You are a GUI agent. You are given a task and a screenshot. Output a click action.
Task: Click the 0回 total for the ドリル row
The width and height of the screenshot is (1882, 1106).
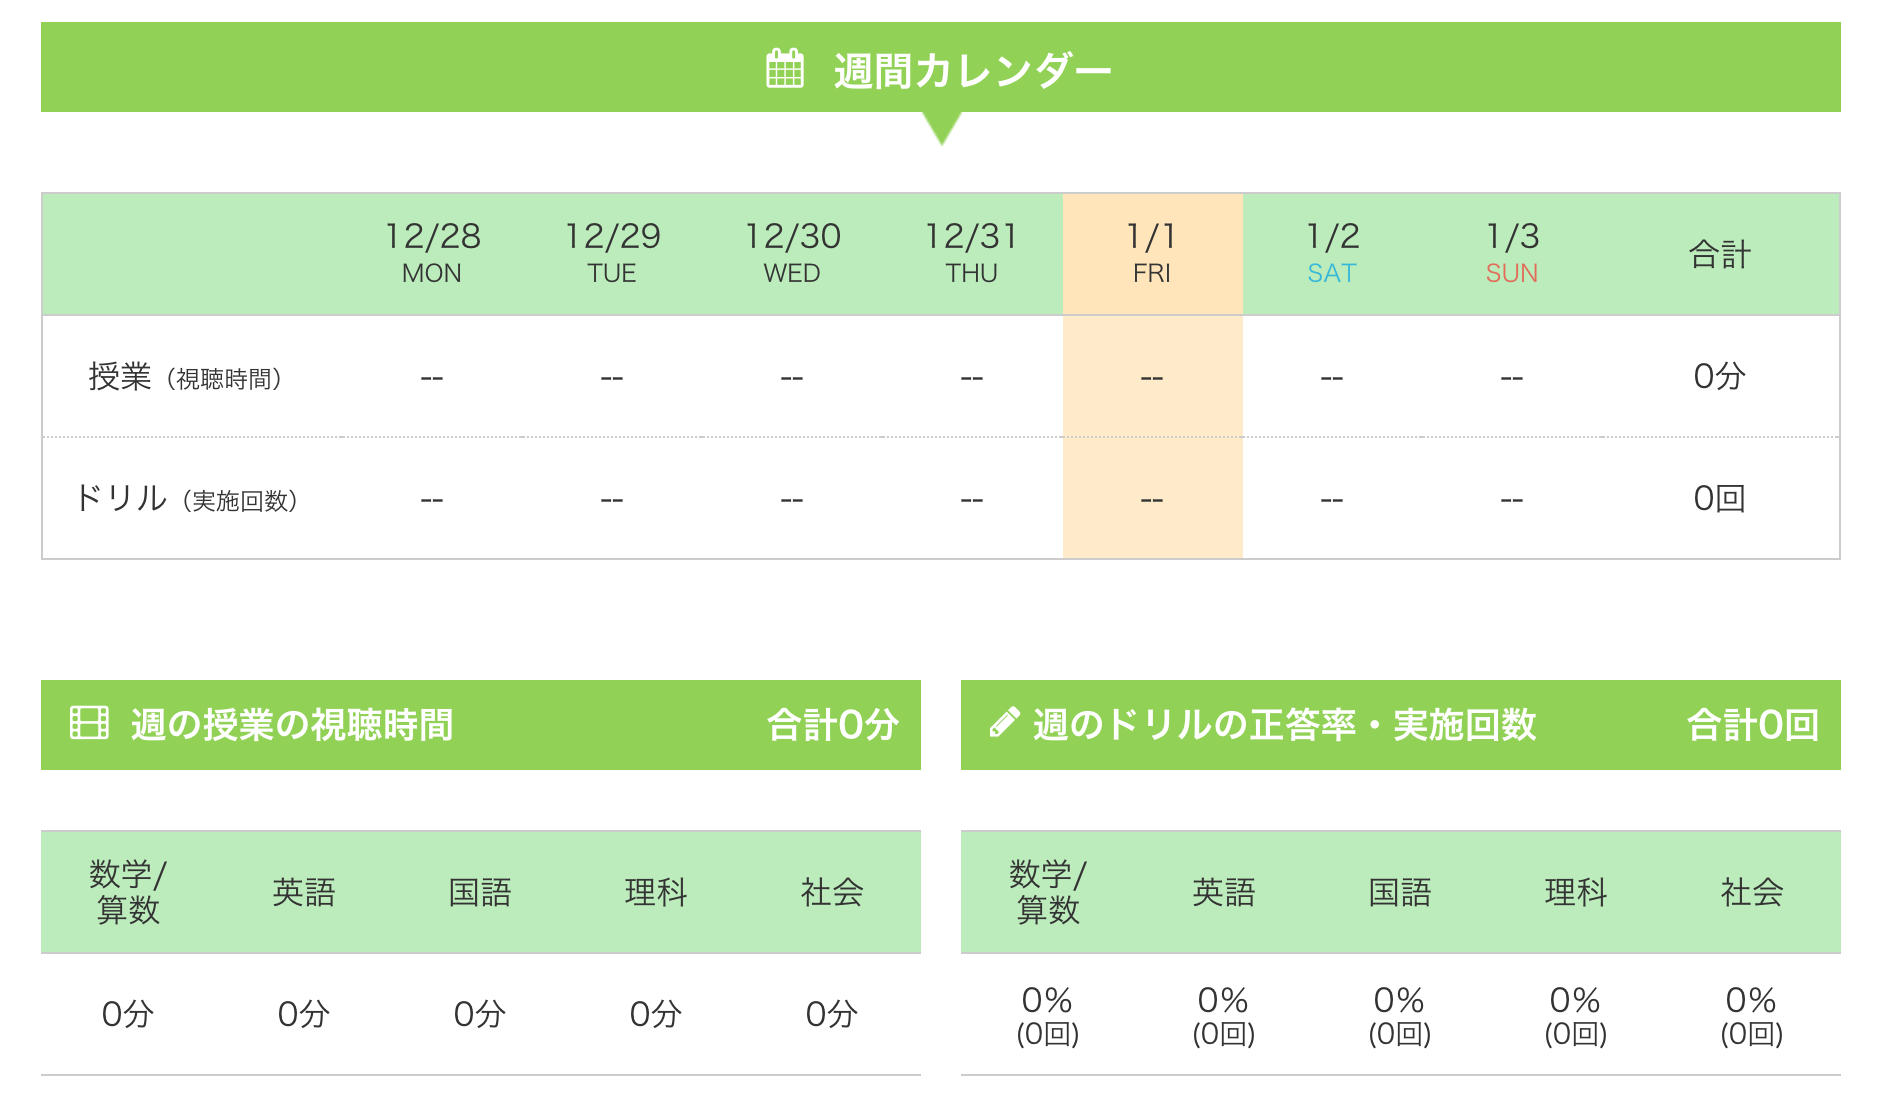(x=1719, y=498)
